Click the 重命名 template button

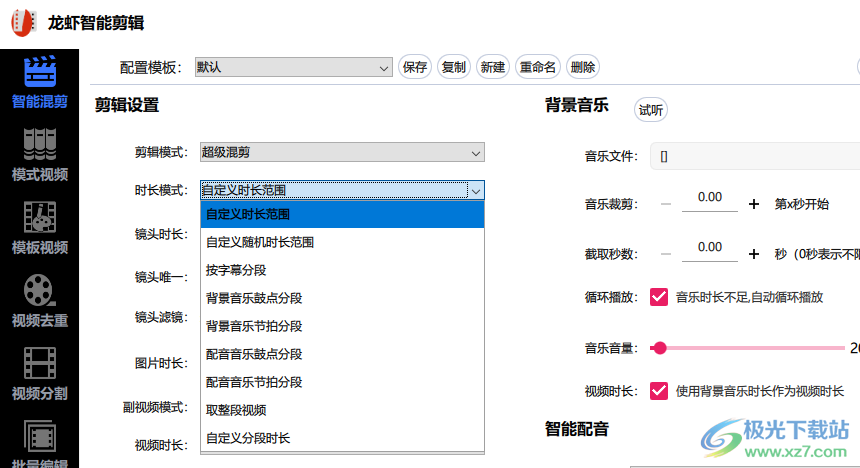point(538,67)
